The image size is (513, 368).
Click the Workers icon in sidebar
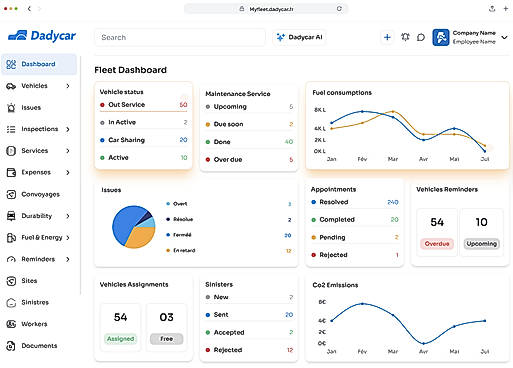[x=11, y=324]
